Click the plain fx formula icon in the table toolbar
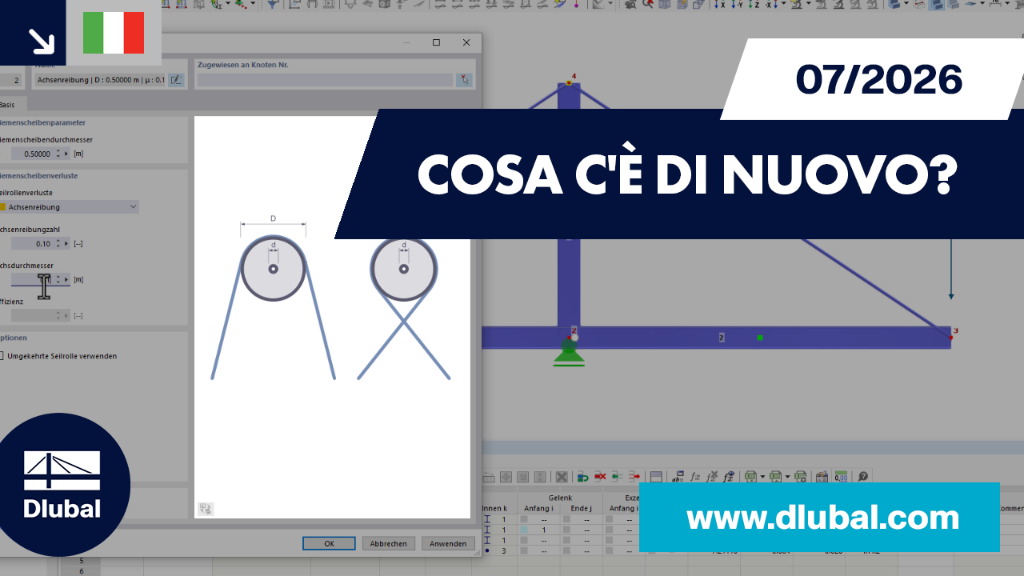The image size is (1024, 576). (x=695, y=477)
